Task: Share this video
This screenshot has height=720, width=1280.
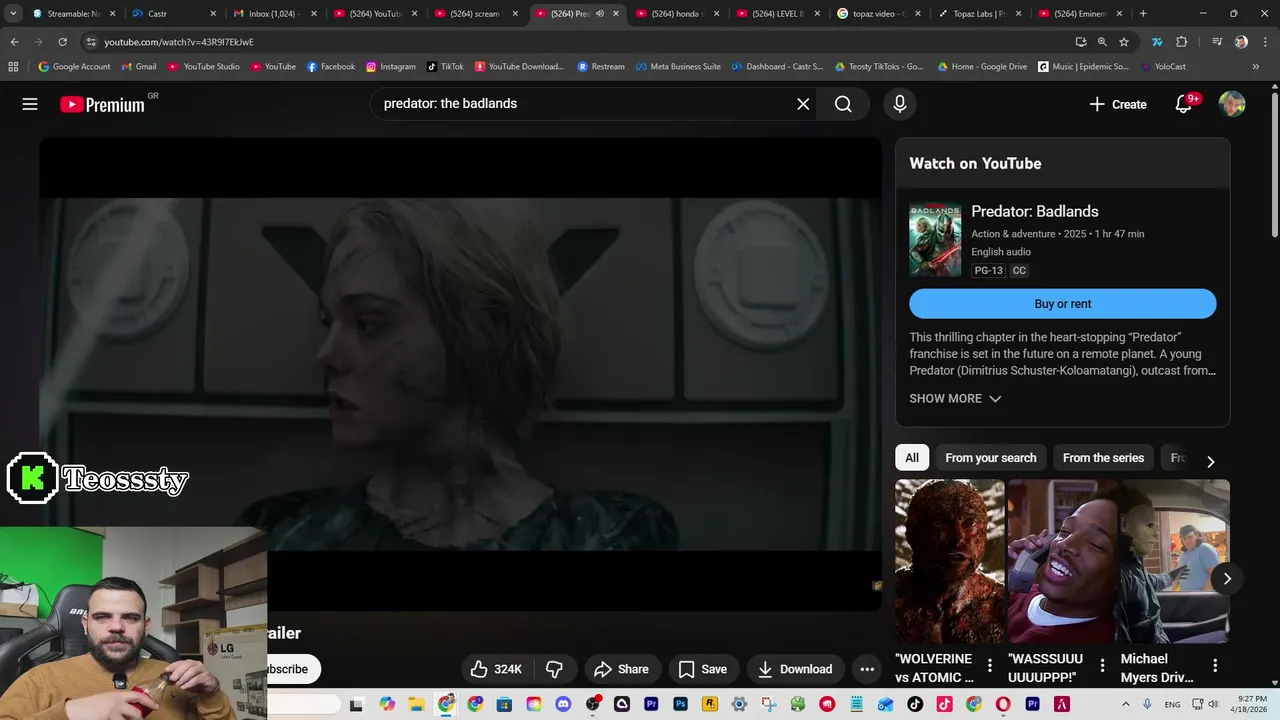Action: [621, 669]
